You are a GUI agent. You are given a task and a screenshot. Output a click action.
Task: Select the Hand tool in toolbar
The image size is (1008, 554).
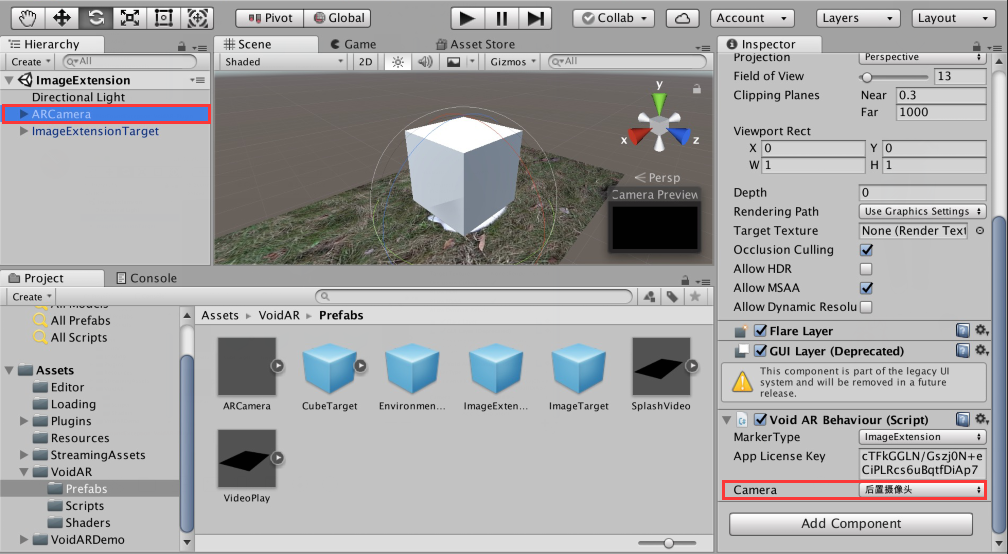[27, 18]
